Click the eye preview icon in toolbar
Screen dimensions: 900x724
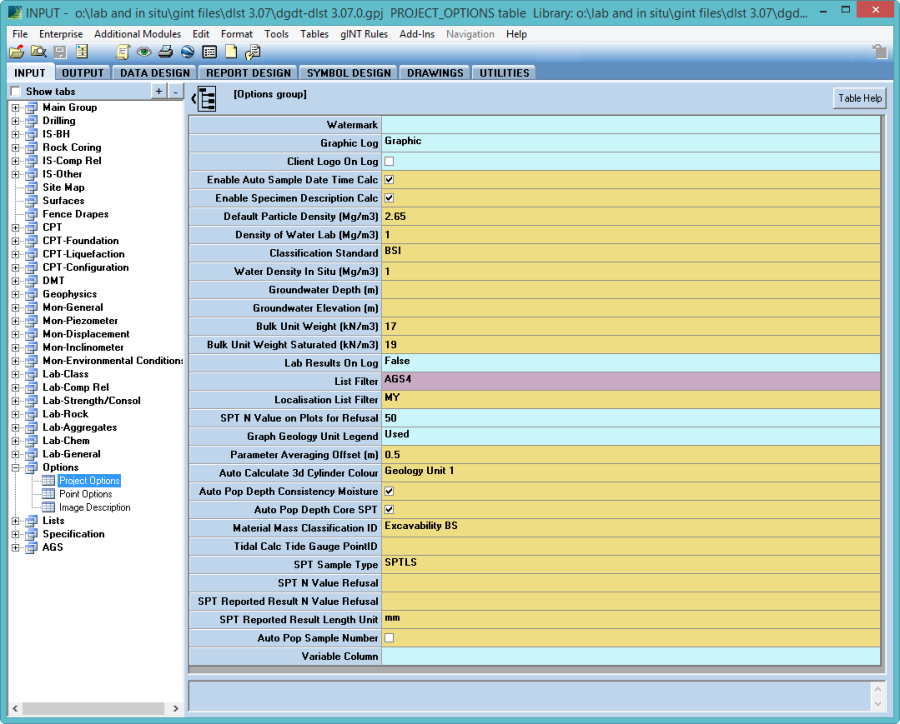coord(144,52)
